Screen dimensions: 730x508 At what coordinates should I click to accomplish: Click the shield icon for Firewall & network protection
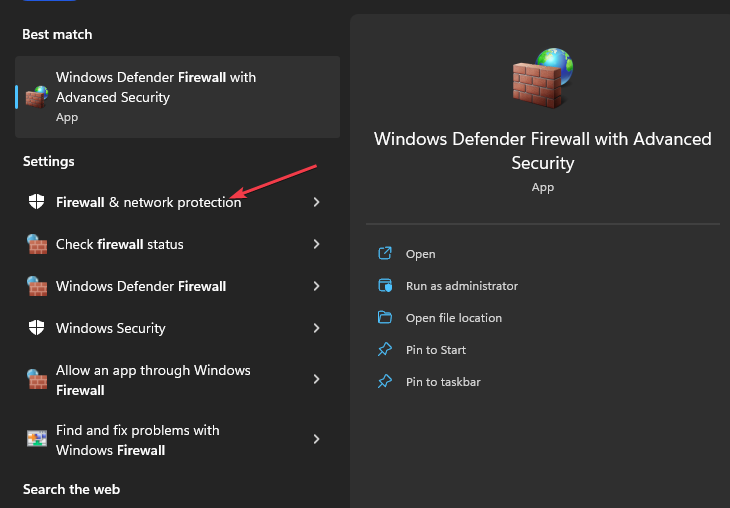tap(36, 202)
